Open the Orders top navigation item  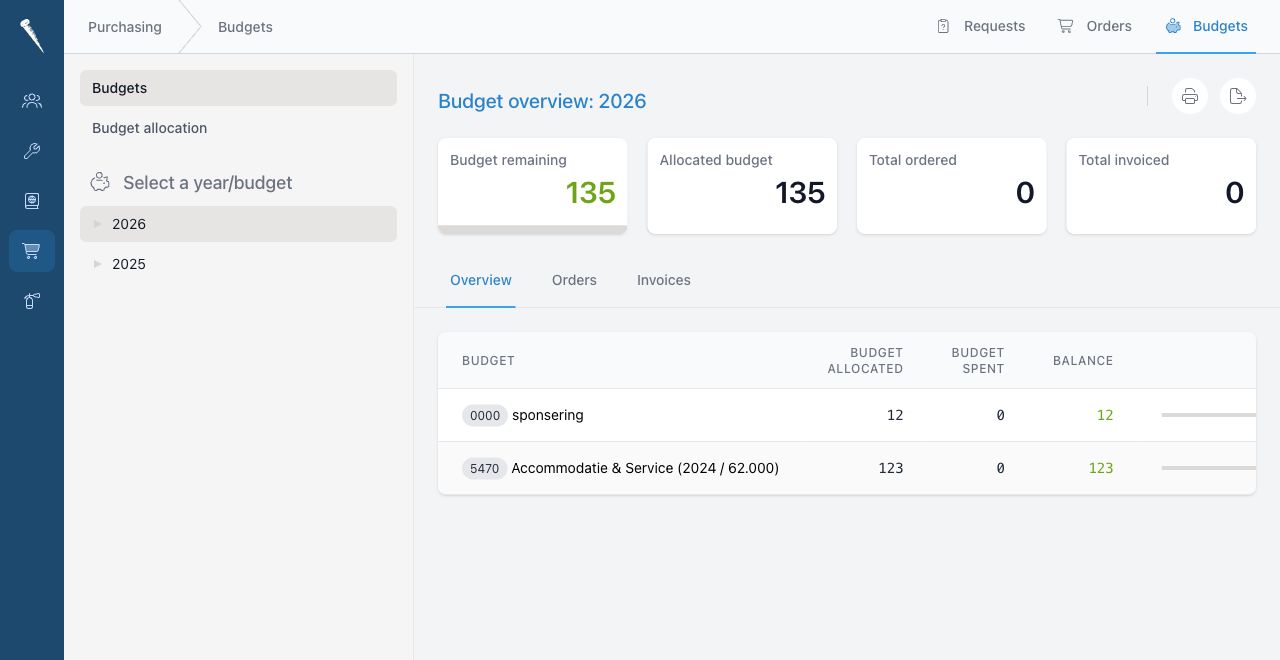point(1095,27)
